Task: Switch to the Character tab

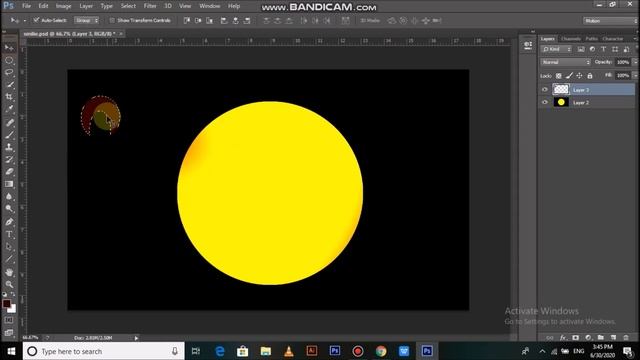Action: pos(613,39)
